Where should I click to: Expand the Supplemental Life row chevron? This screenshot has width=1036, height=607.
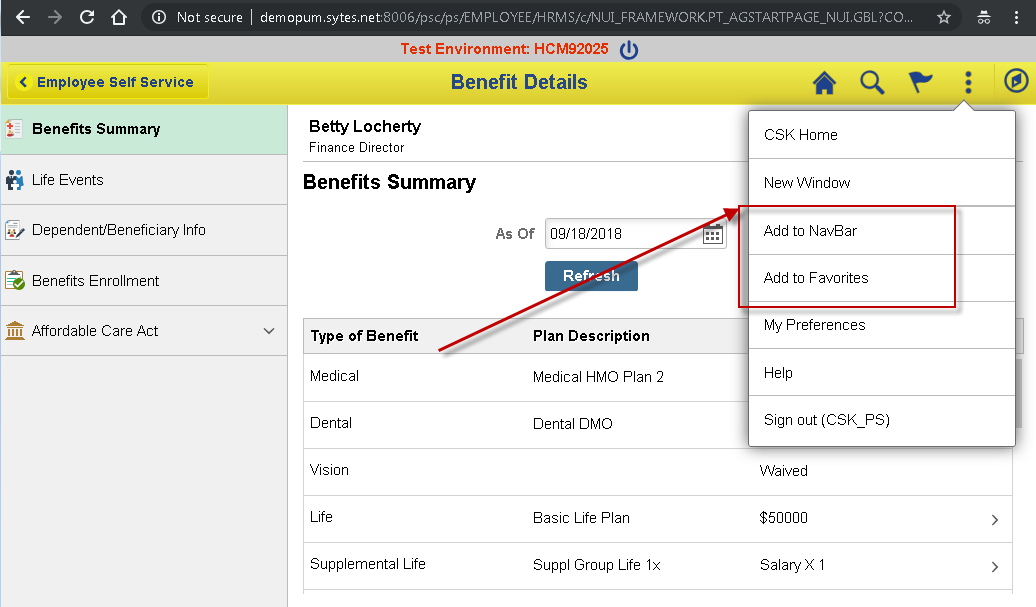(993, 566)
